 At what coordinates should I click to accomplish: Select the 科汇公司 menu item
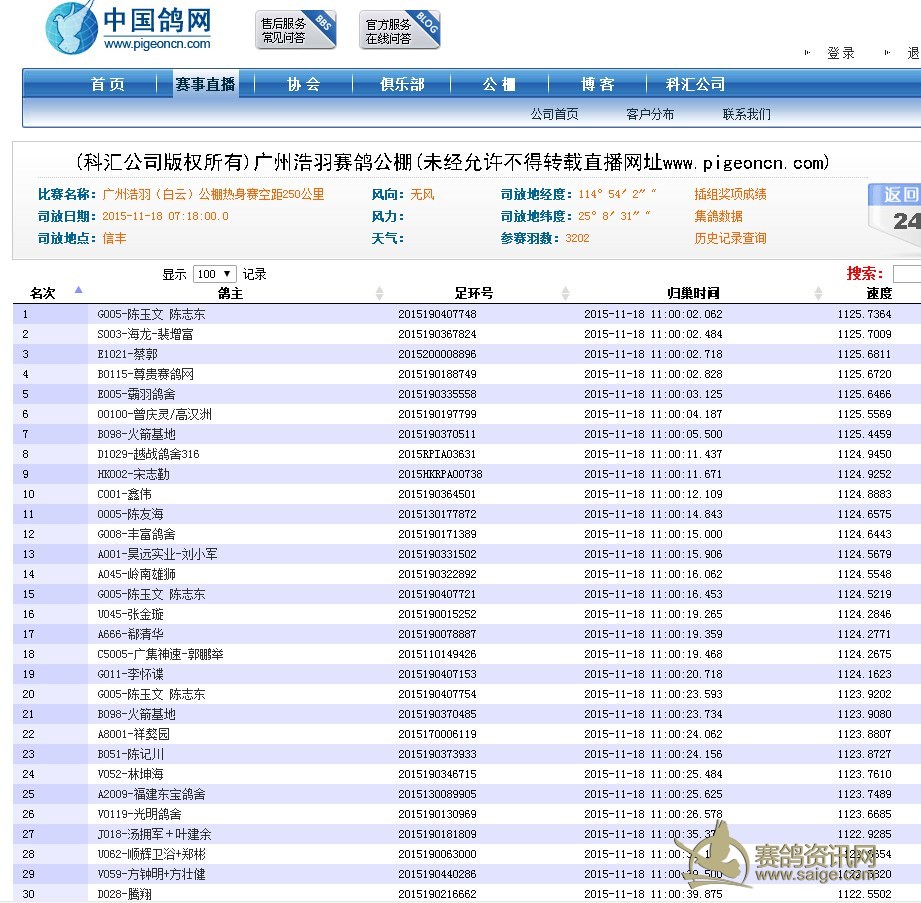tap(695, 85)
